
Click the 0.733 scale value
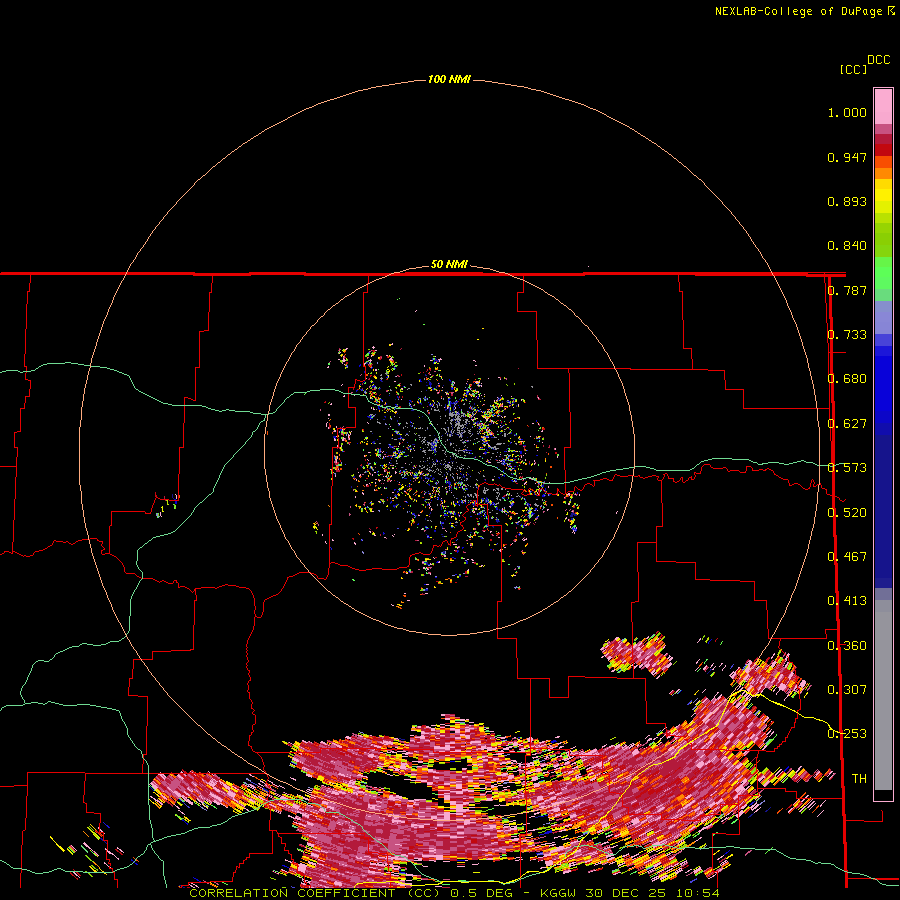click(847, 335)
